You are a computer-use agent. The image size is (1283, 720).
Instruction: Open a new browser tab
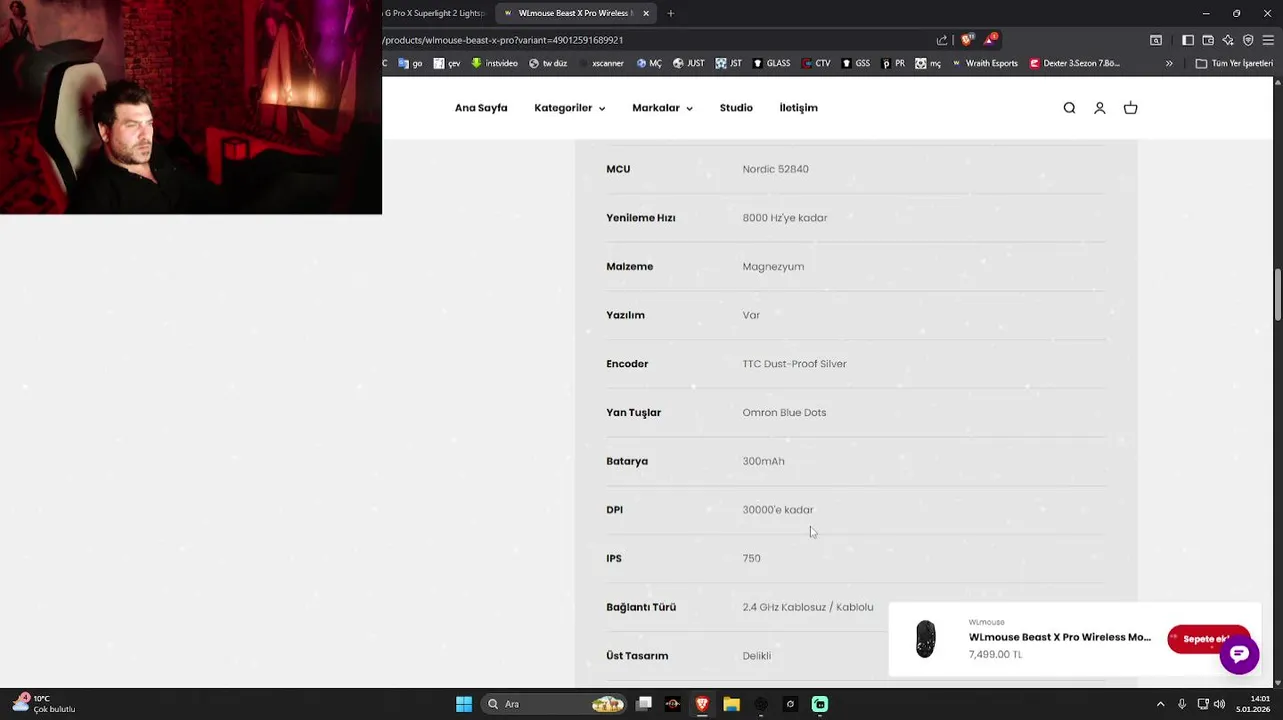[670, 13]
